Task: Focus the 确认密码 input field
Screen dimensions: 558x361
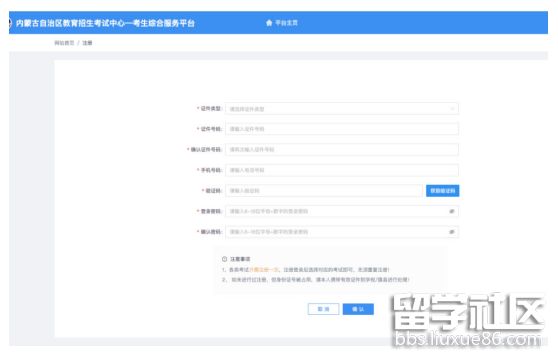Action: coord(342,232)
